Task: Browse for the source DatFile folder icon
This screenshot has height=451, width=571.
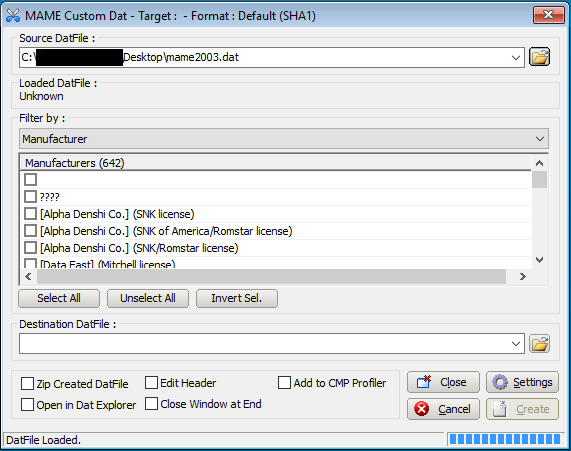Action: (539, 57)
